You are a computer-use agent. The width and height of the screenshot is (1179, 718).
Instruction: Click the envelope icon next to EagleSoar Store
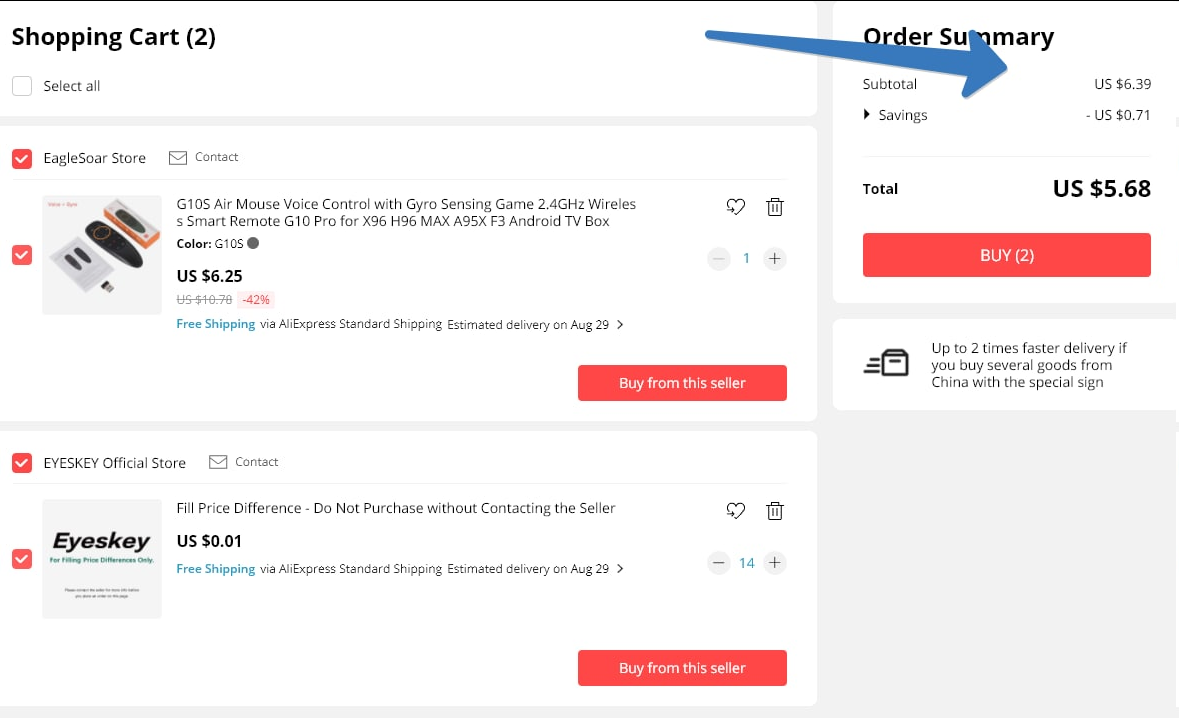[177, 157]
